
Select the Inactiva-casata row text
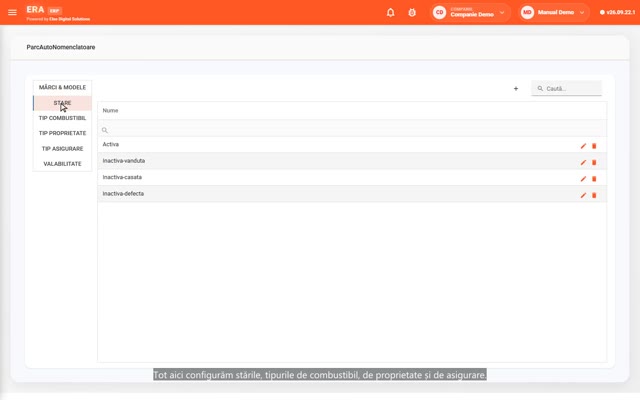(122, 177)
